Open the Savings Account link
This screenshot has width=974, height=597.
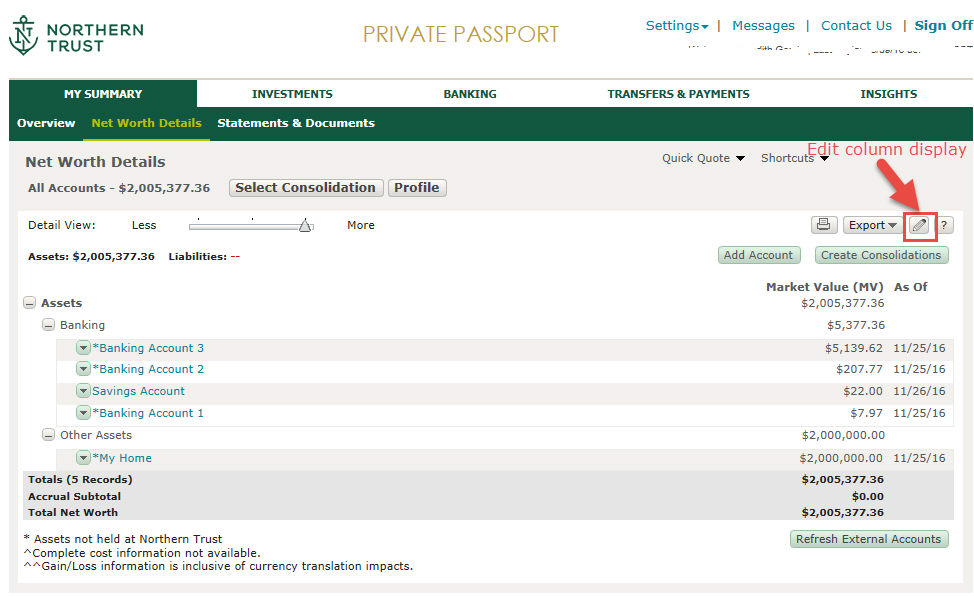click(x=138, y=391)
